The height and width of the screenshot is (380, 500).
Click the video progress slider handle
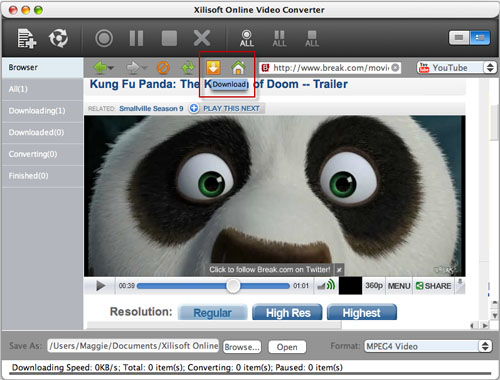[x=233, y=286]
